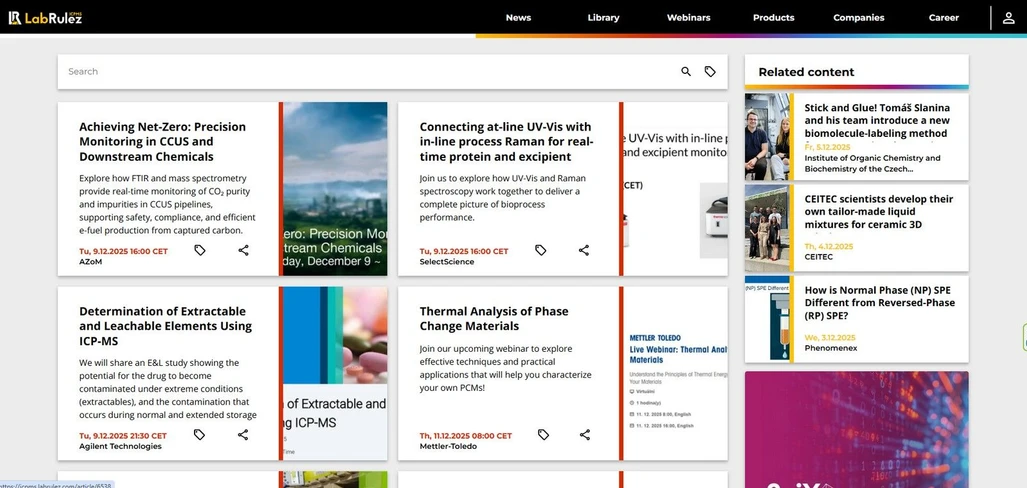This screenshot has width=1027, height=488.
Task: Click the Related content heading
Action: (806, 72)
